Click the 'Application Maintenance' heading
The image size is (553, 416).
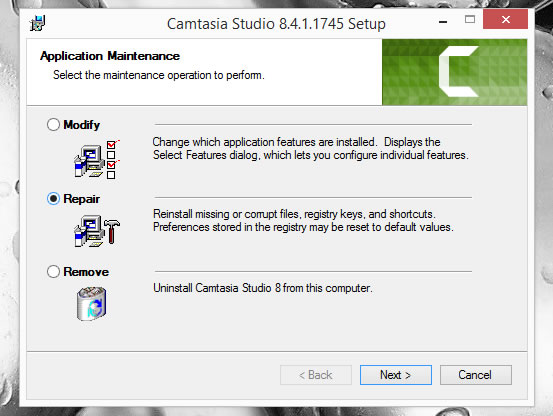tap(110, 56)
